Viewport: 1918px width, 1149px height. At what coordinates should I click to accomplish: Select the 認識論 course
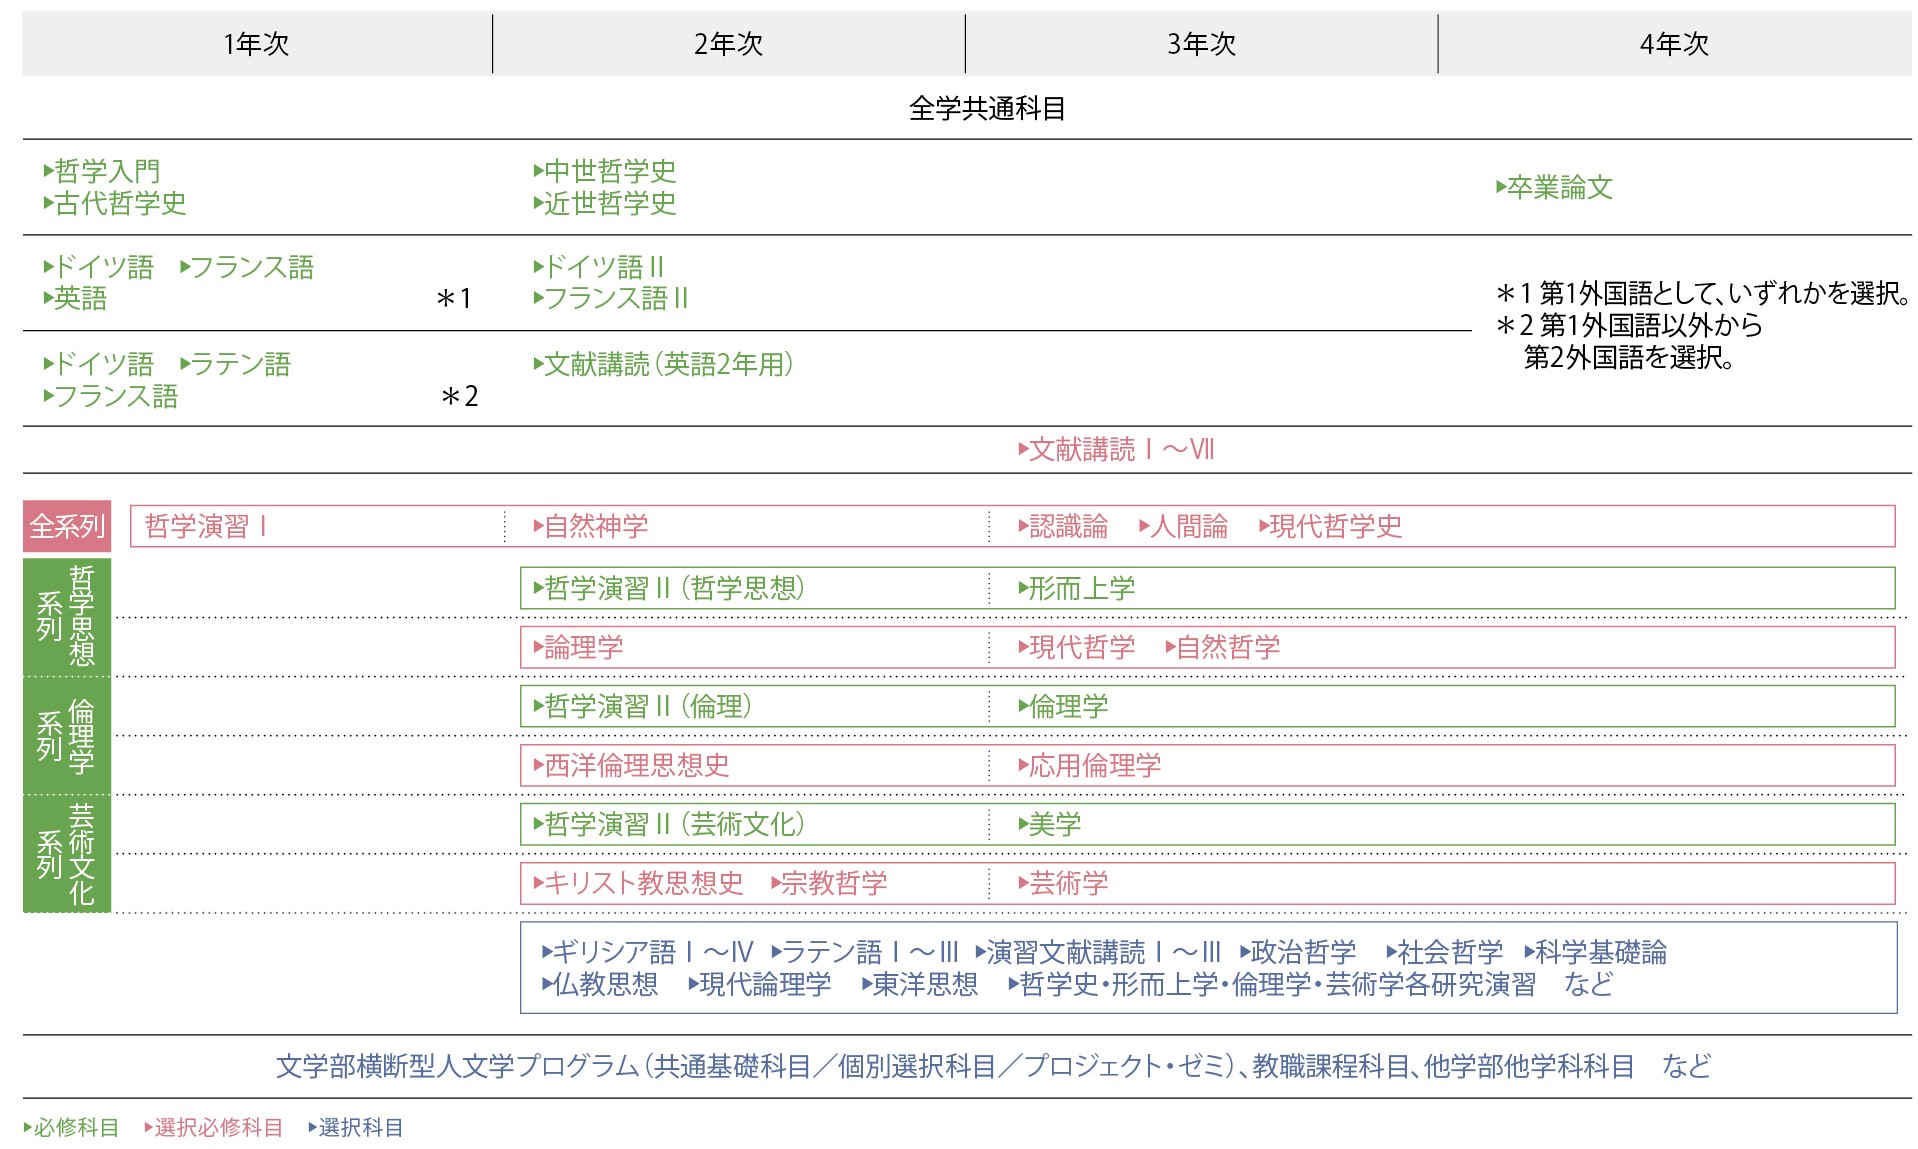click(1063, 526)
